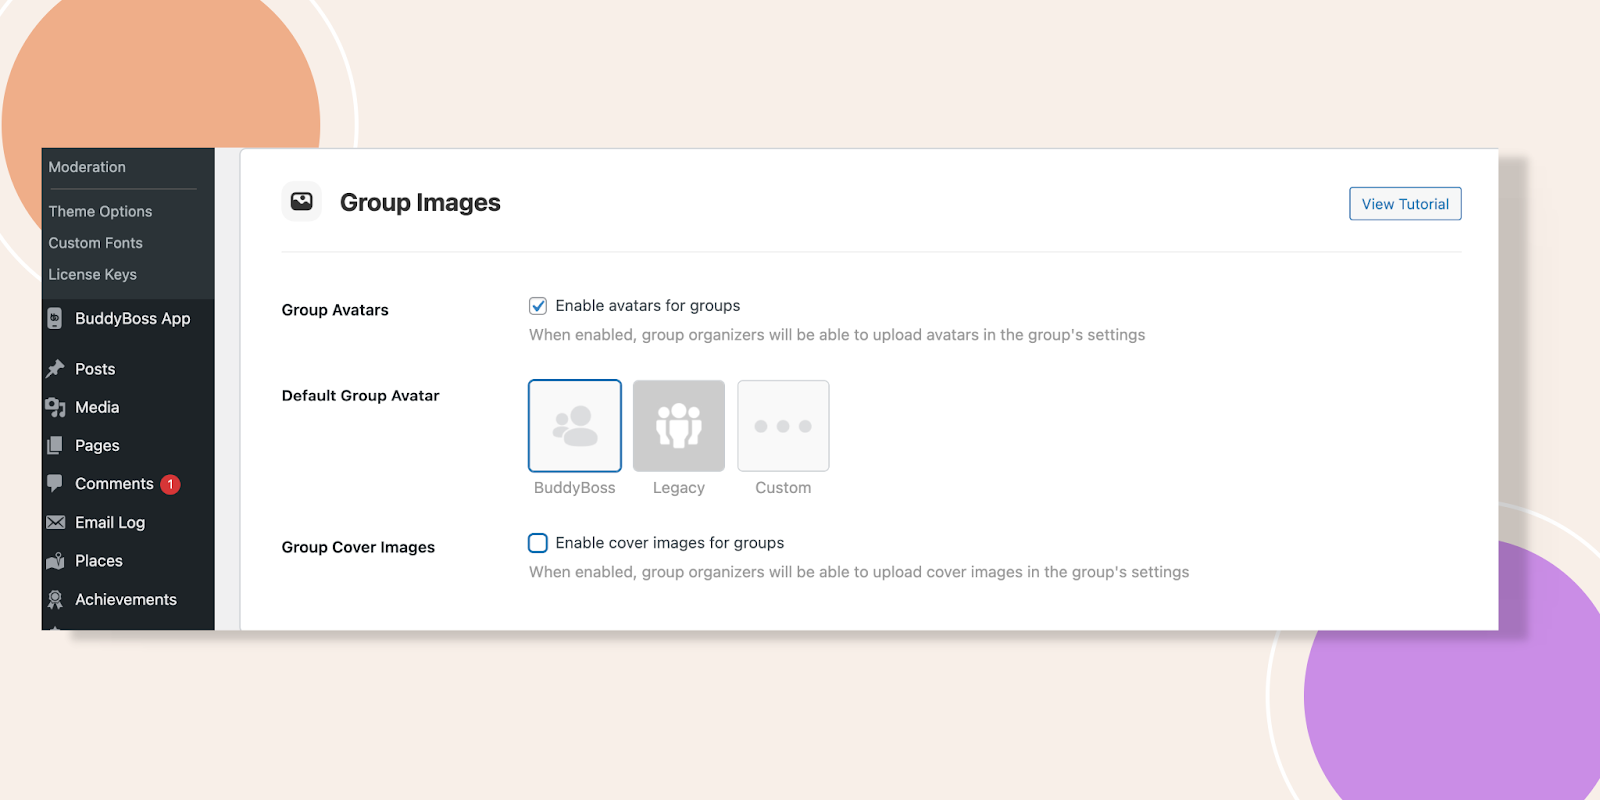
Task: Select the Custom default group avatar
Action: (x=783, y=426)
